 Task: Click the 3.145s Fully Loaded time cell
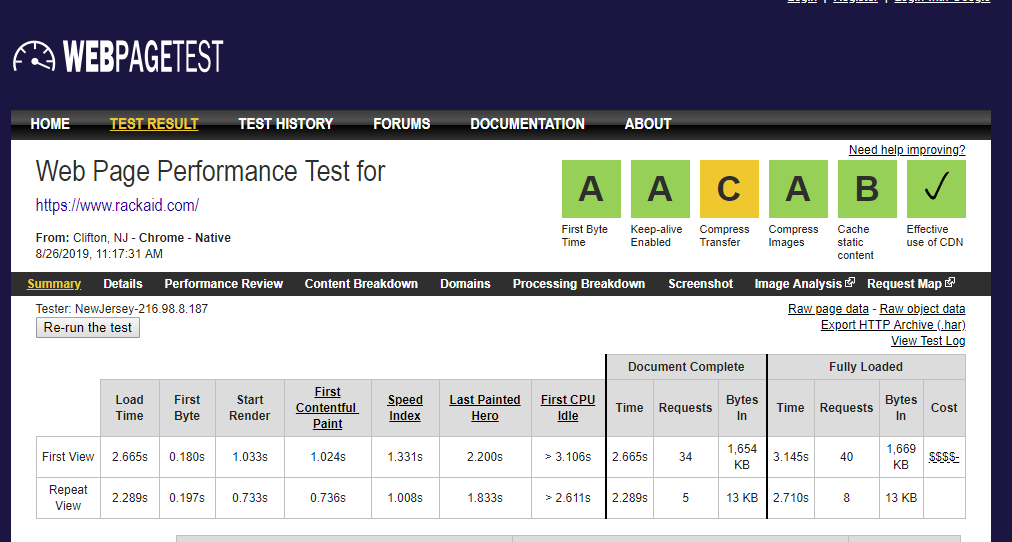791,457
